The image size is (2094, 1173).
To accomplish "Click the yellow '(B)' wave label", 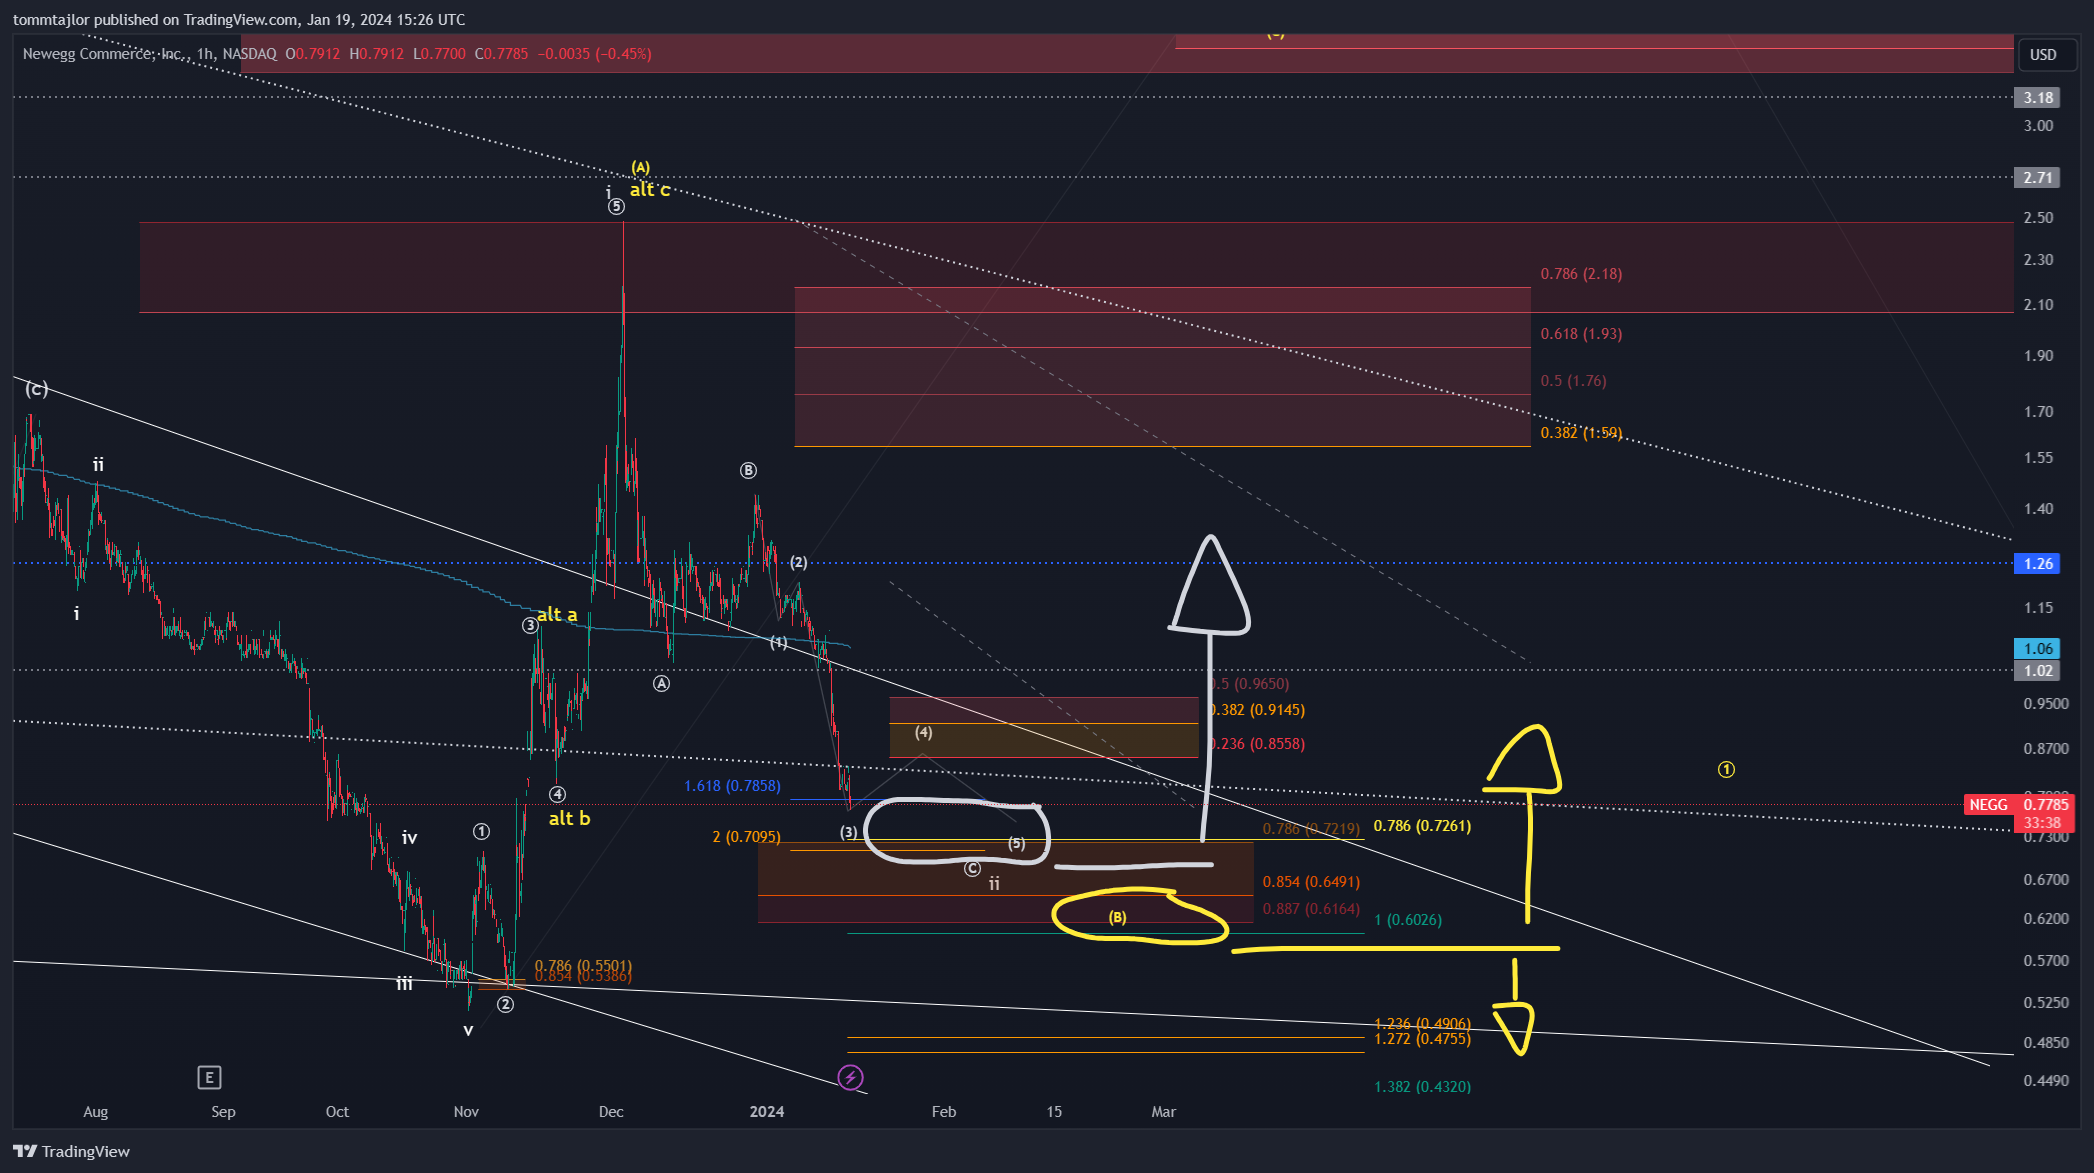I will point(1117,917).
